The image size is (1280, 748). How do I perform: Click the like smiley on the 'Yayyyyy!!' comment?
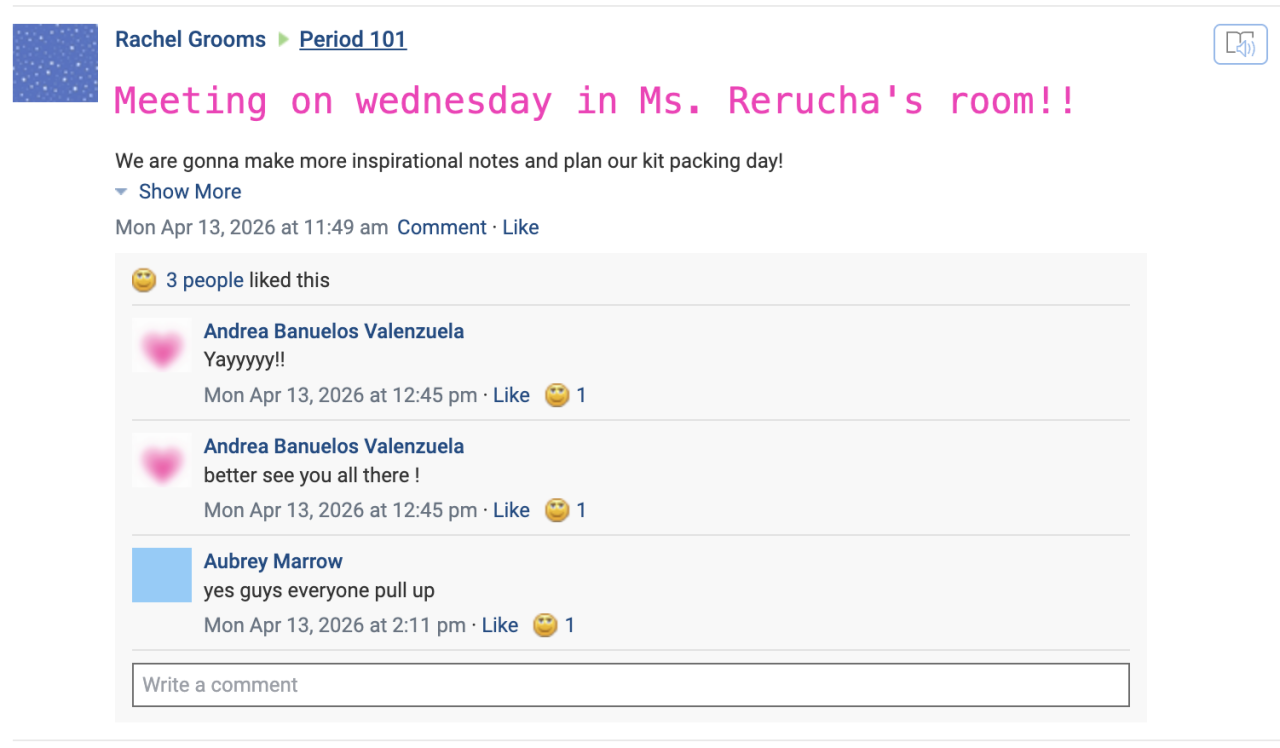(557, 396)
